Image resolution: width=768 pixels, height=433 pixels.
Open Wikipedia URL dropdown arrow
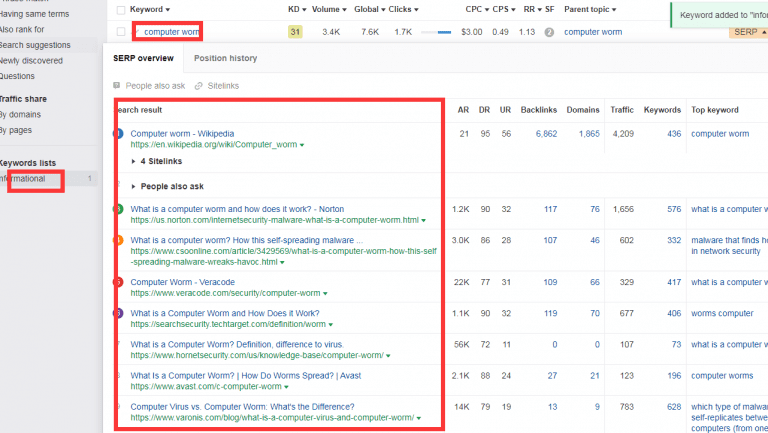point(302,145)
